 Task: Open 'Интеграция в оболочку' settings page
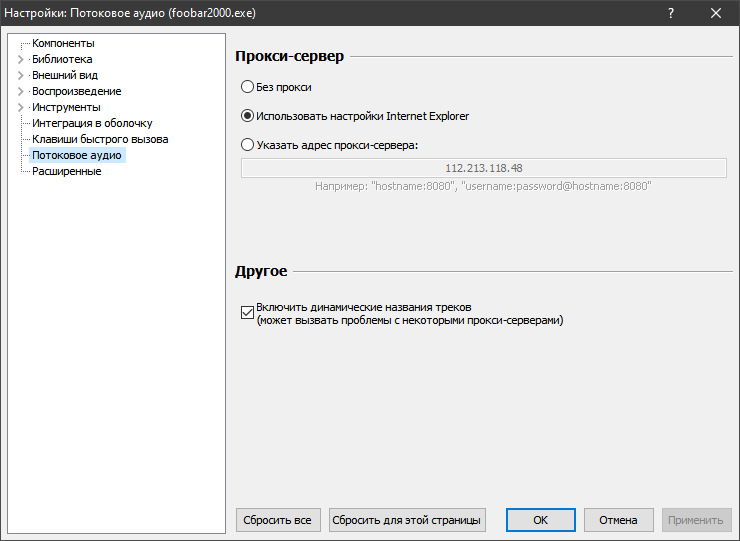pos(92,124)
